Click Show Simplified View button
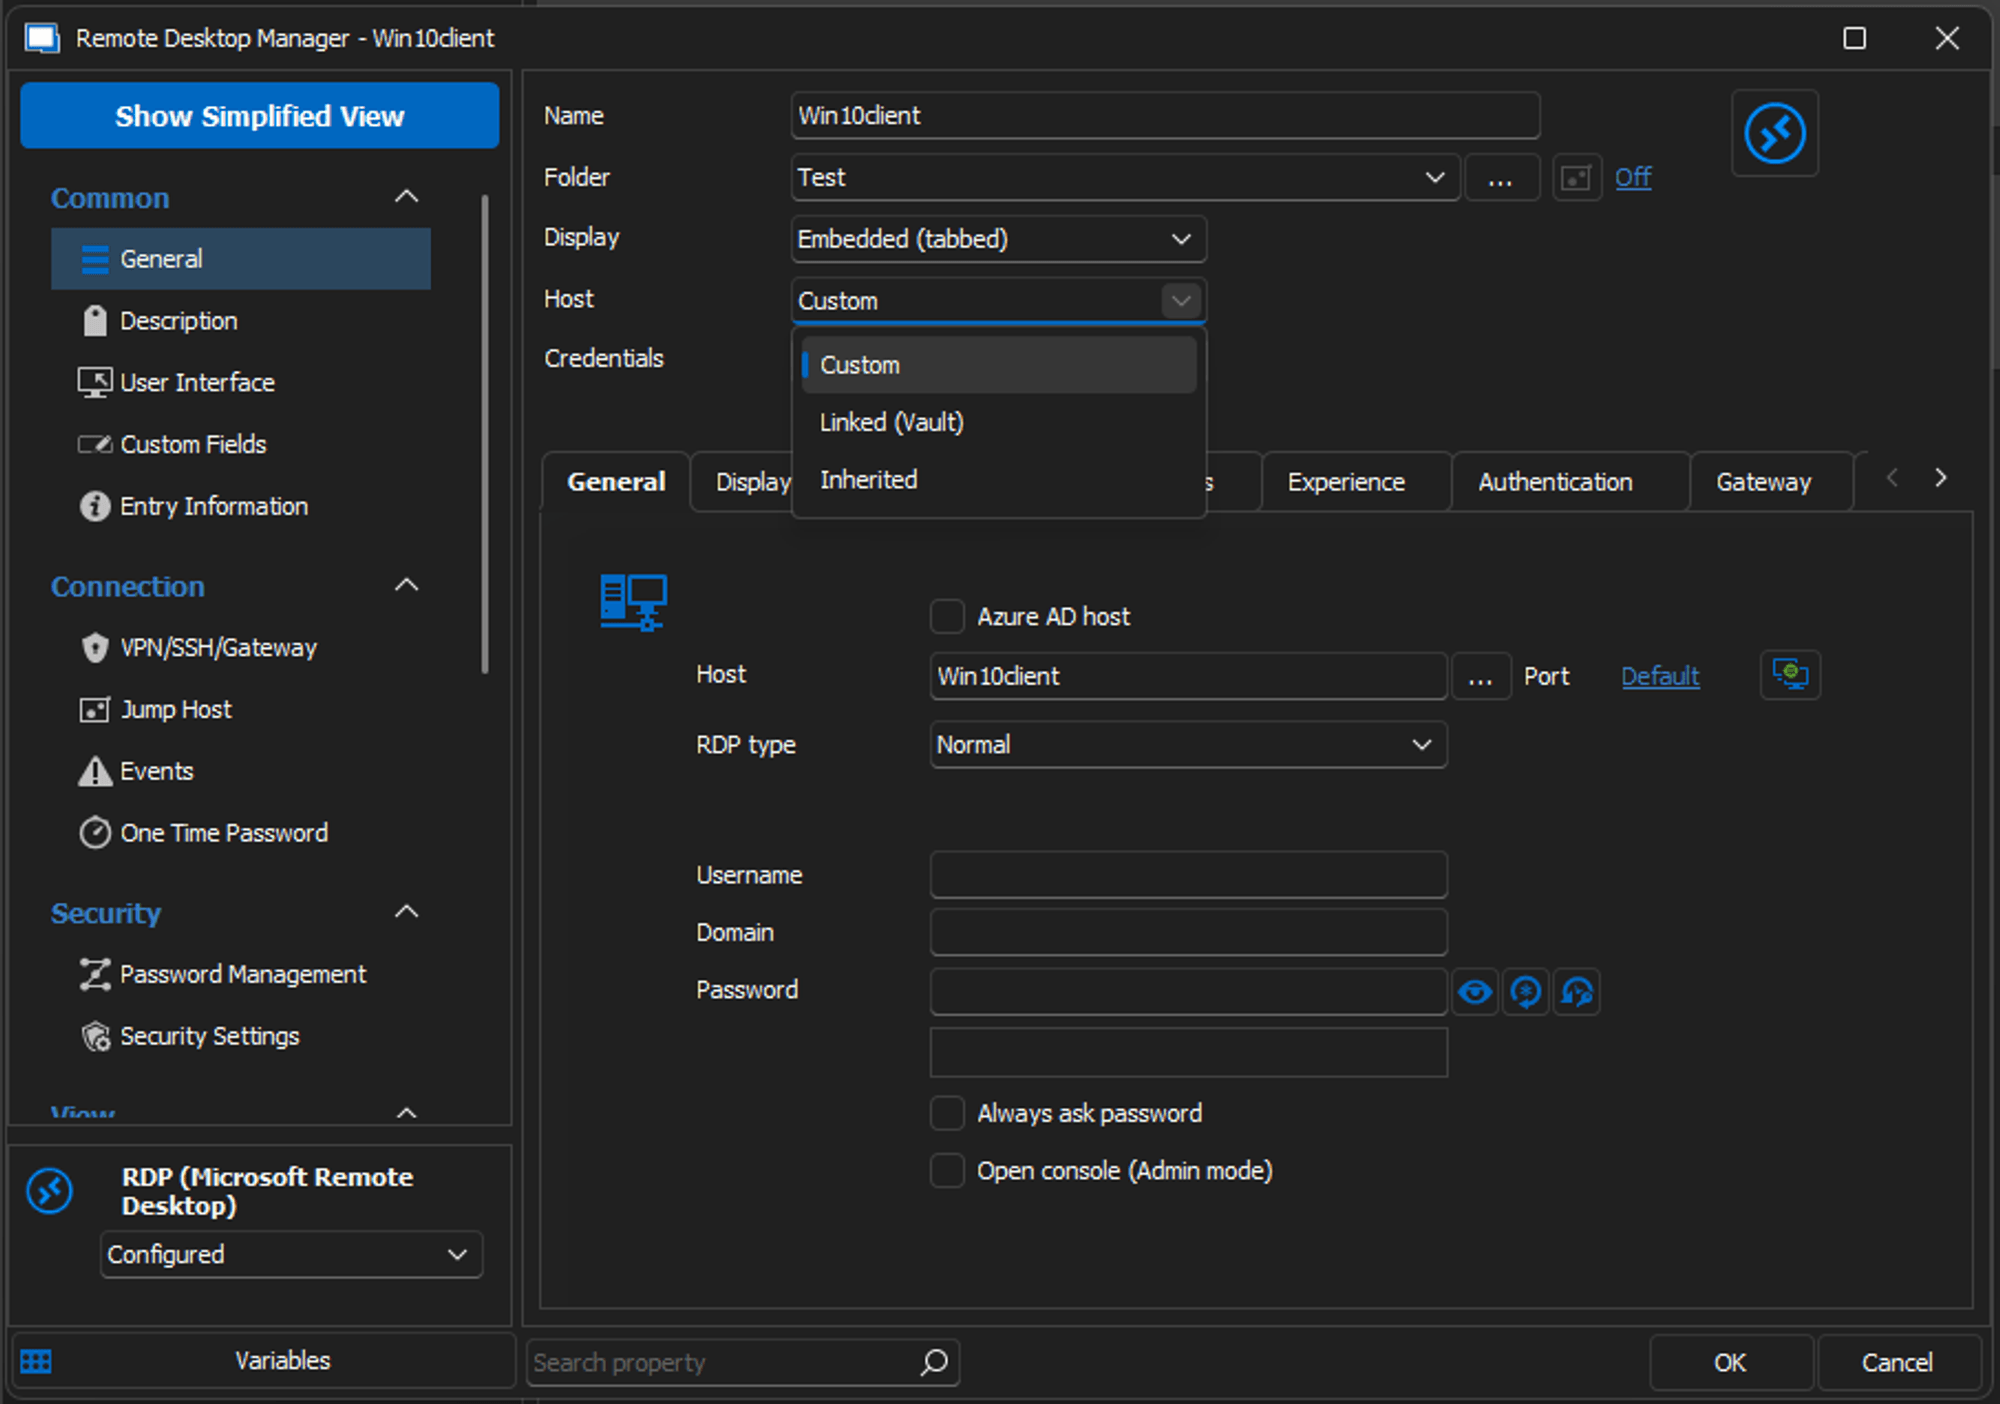 point(259,116)
